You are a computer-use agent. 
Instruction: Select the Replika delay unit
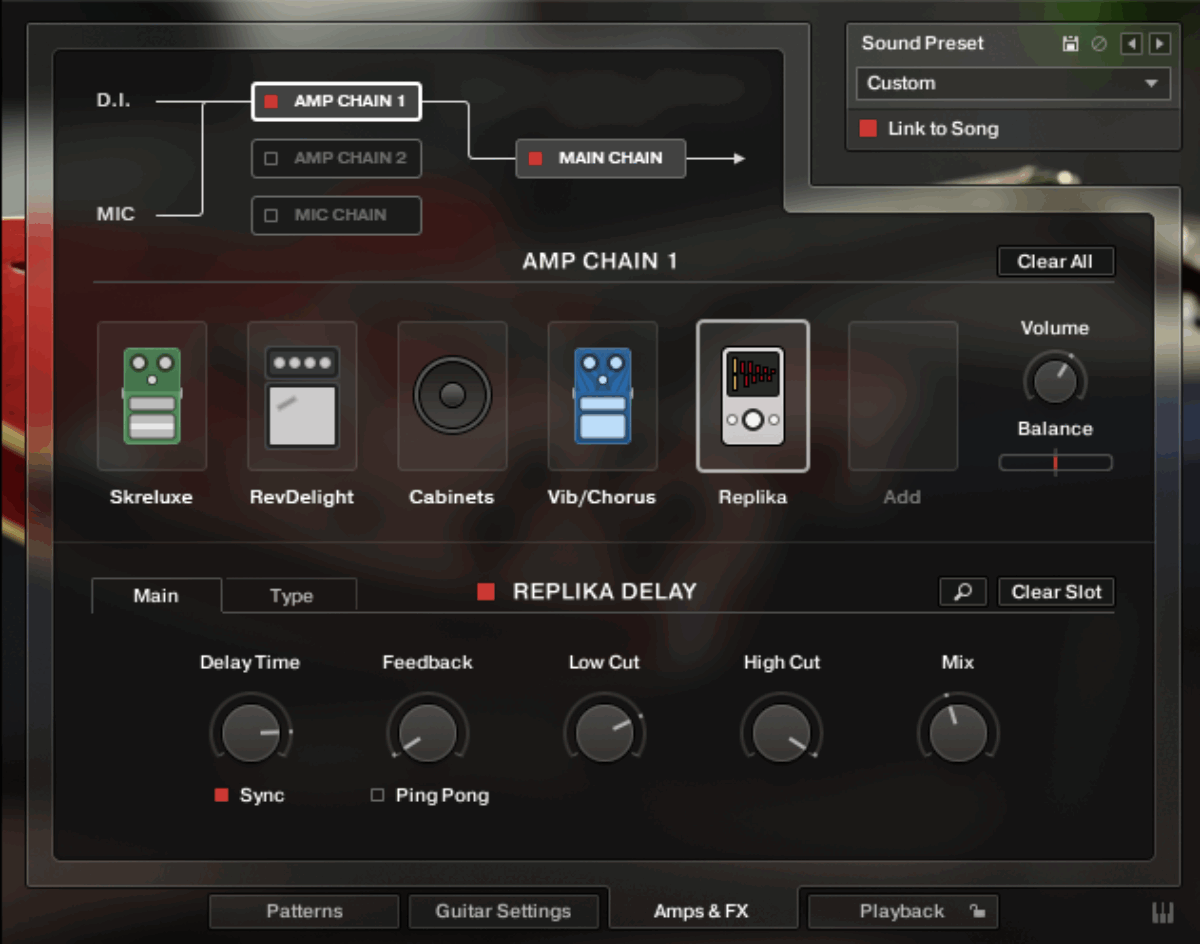coord(753,395)
